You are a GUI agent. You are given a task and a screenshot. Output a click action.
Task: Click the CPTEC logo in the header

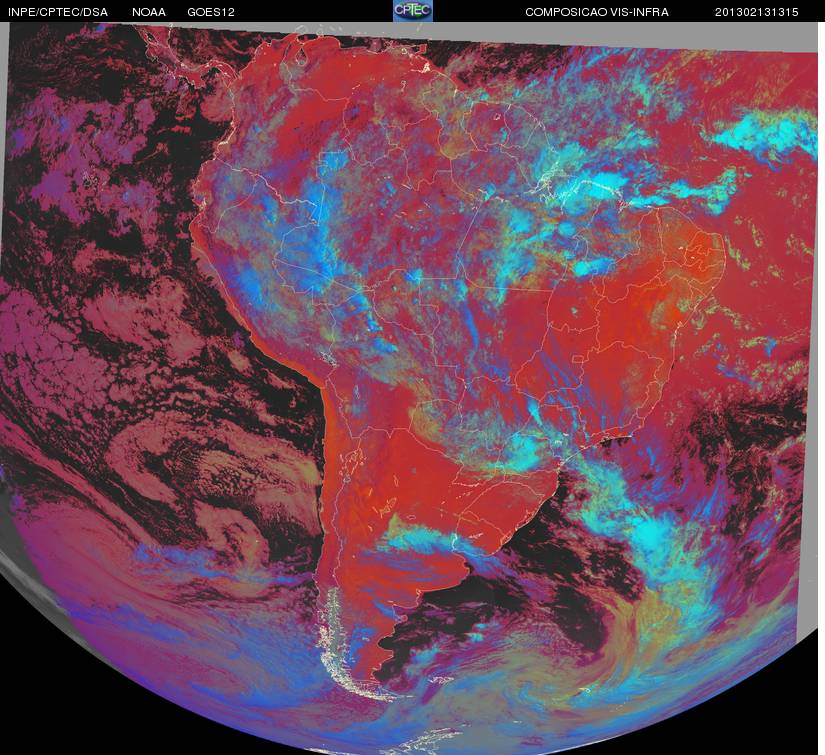pyautogui.click(x=413, y=11)
